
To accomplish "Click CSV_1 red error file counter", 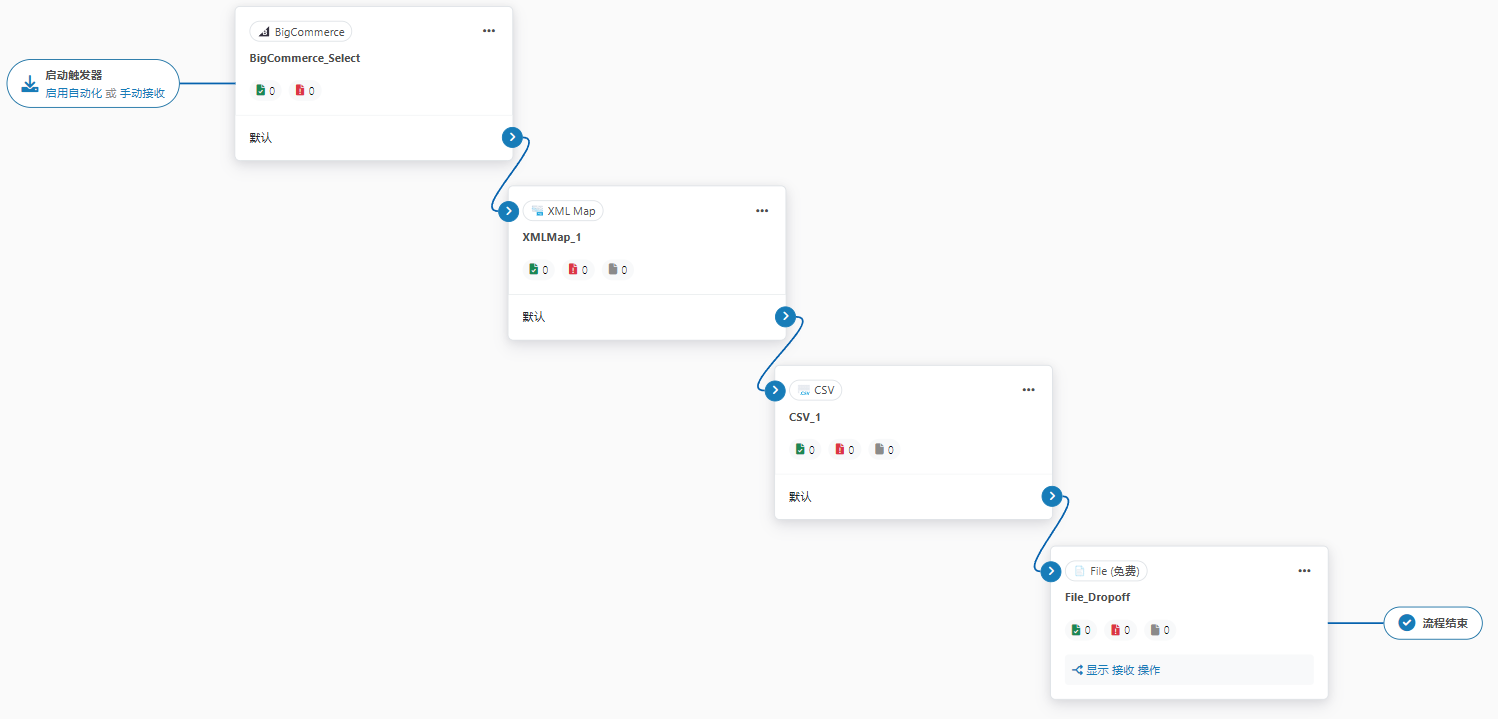I will [x=845, y=450].
